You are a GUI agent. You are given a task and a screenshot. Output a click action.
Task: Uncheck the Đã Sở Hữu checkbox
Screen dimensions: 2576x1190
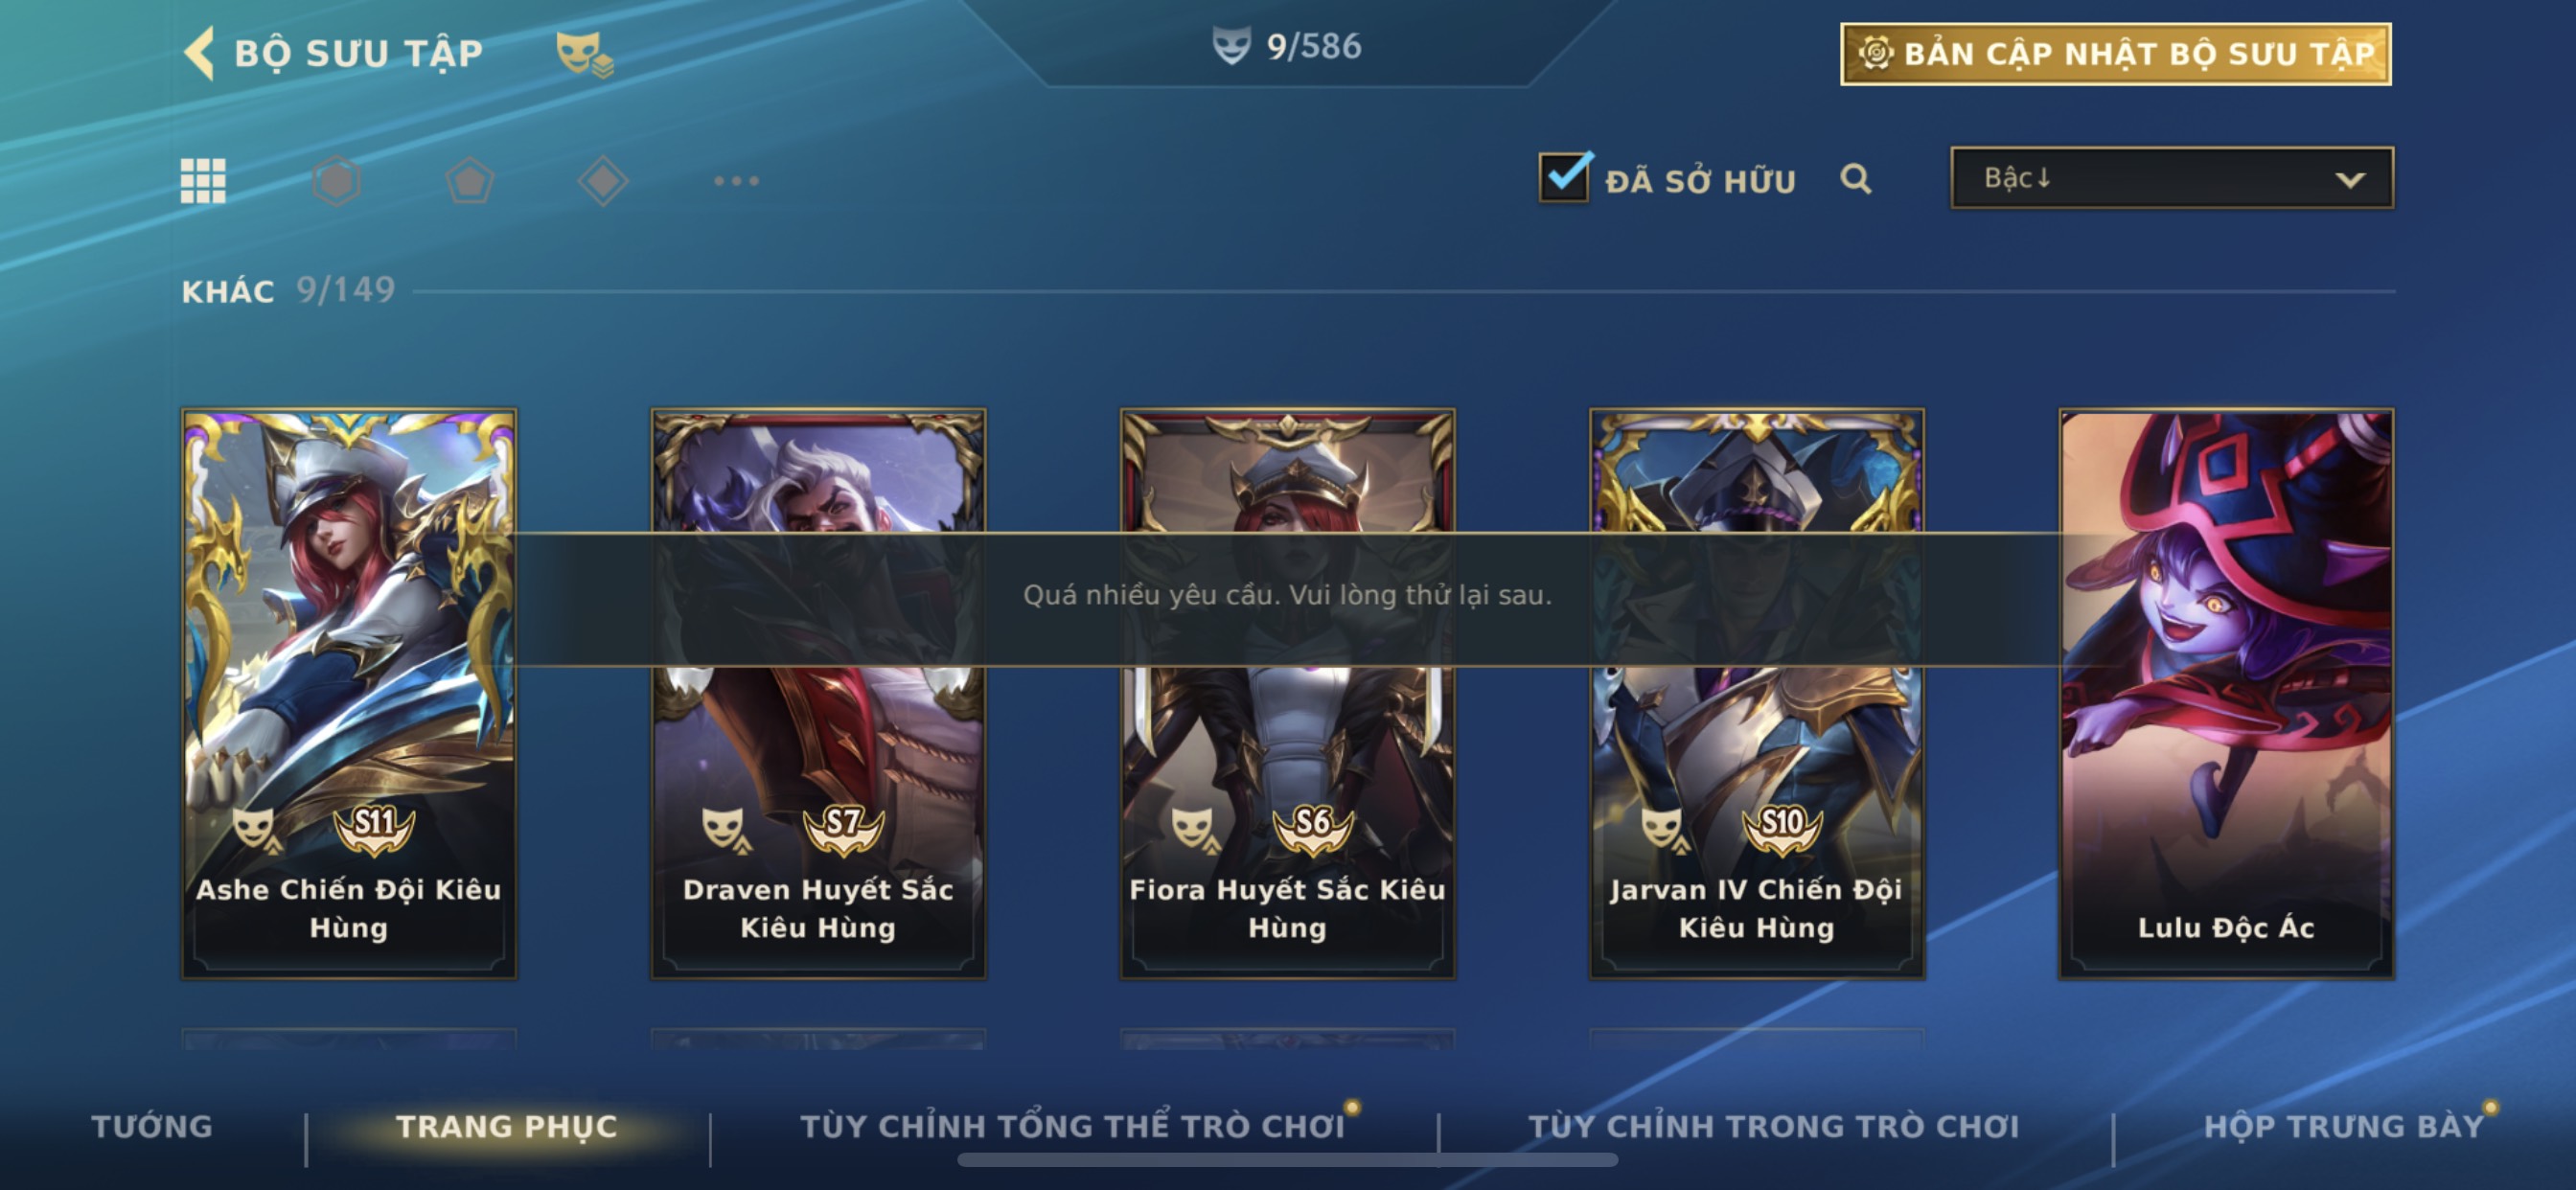pyautogui.click(x=1565, y=177)
